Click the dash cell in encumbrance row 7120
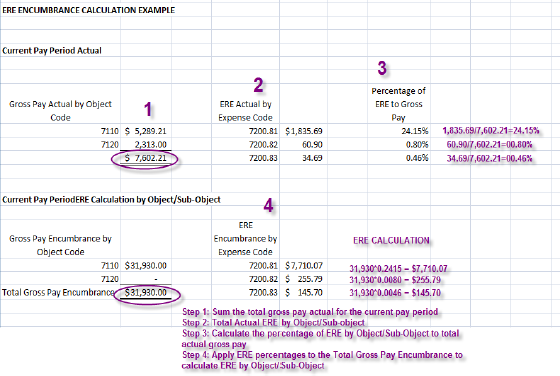This screenshot has height=376, width=560. point(156,279)
